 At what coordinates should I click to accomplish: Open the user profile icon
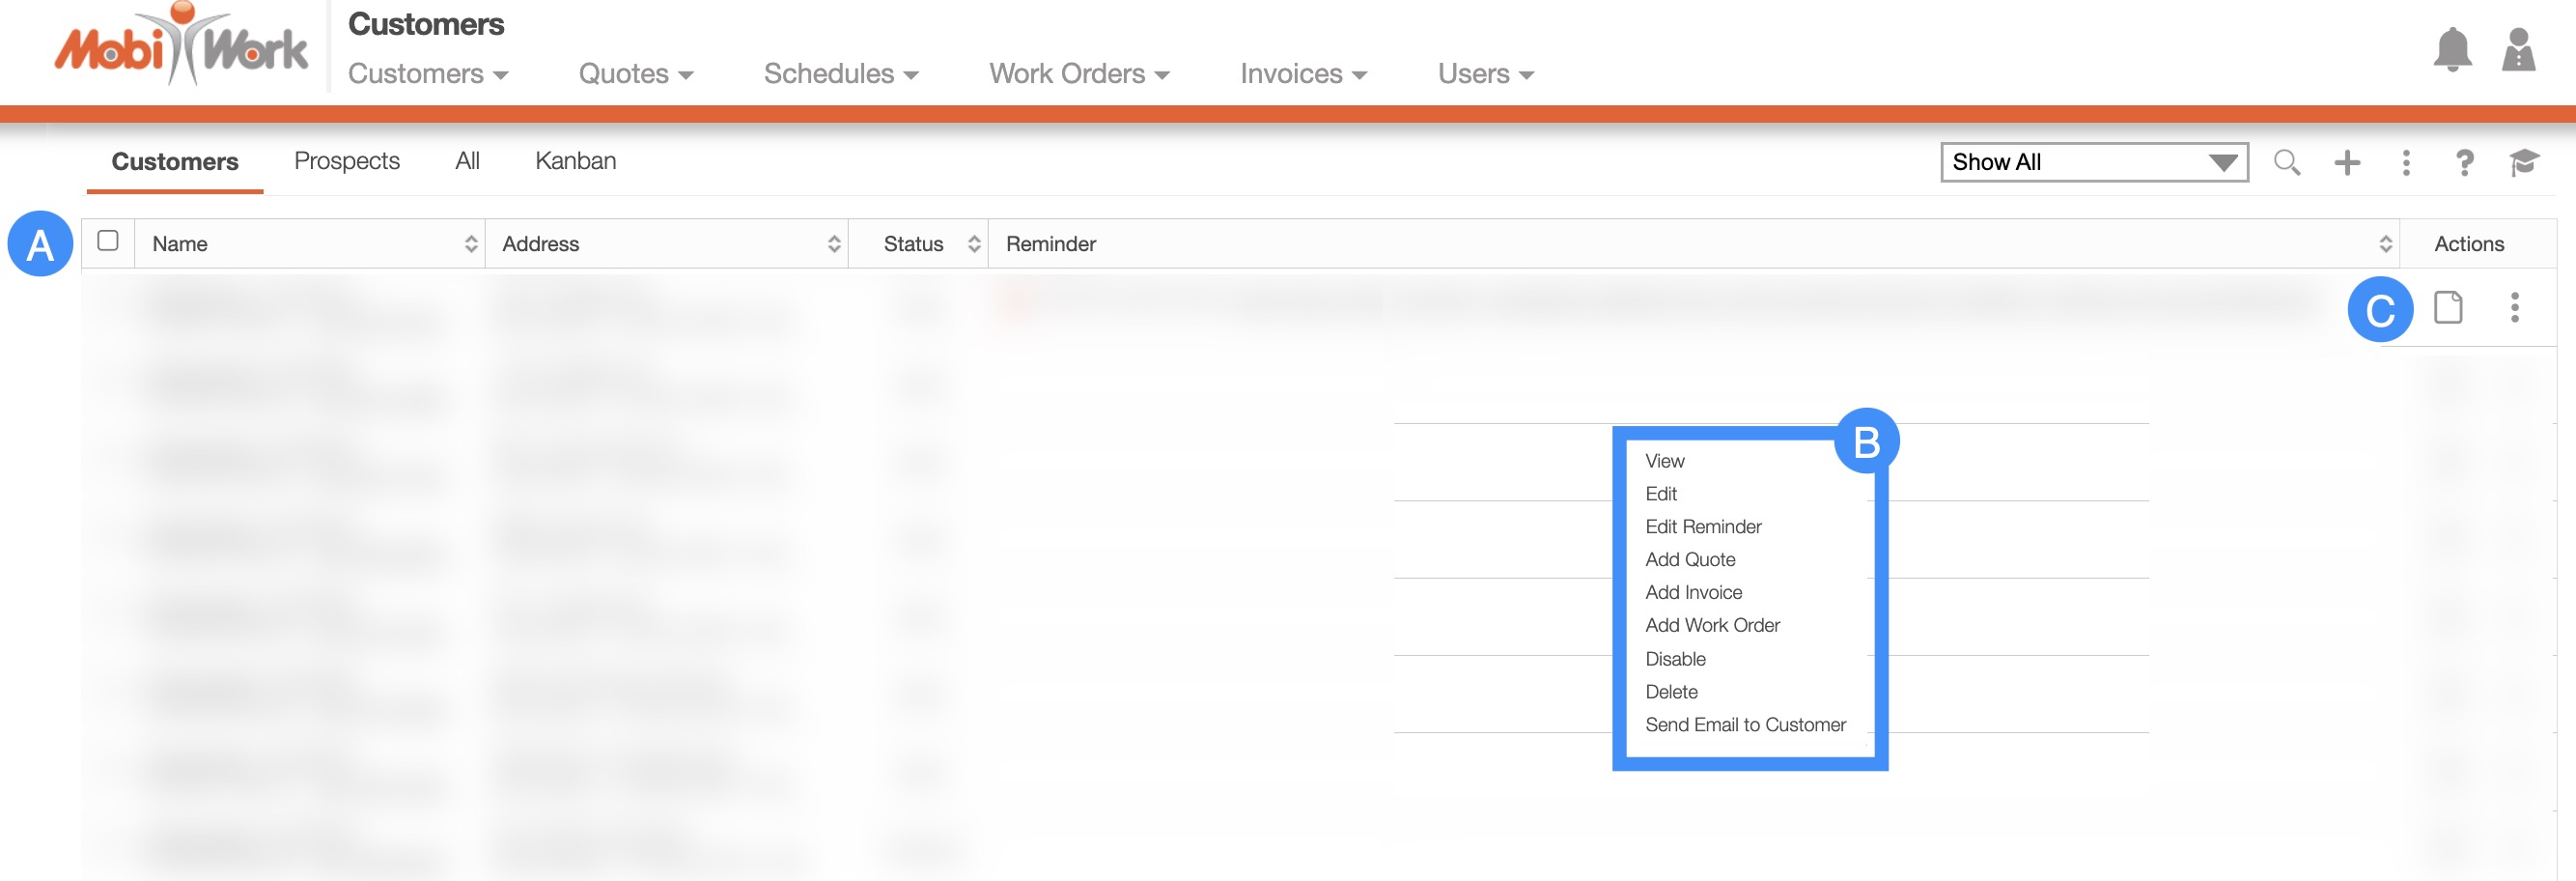(2517, 50)
